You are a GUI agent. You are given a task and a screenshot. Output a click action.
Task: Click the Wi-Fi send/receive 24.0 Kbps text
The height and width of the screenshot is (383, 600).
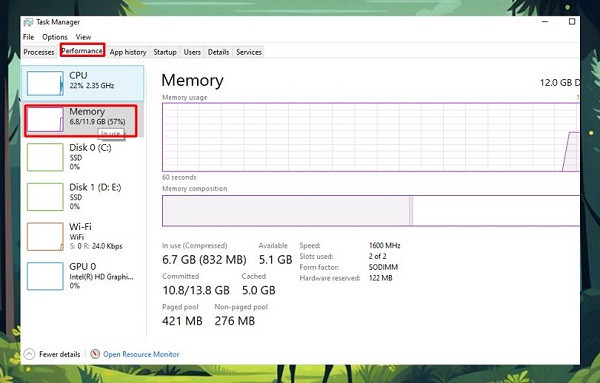[x=96, y=246]
